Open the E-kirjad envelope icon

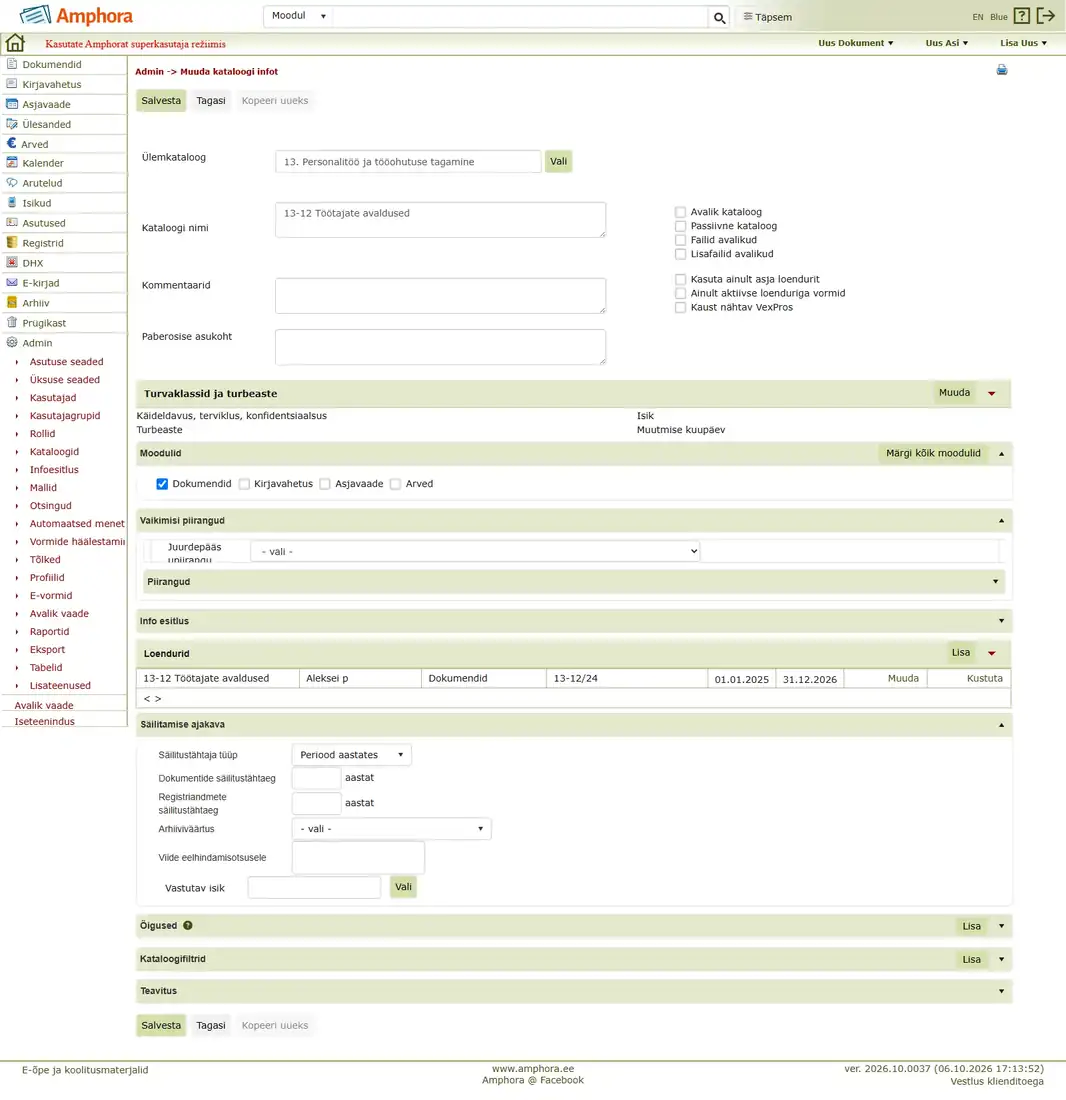click(12, 283)
